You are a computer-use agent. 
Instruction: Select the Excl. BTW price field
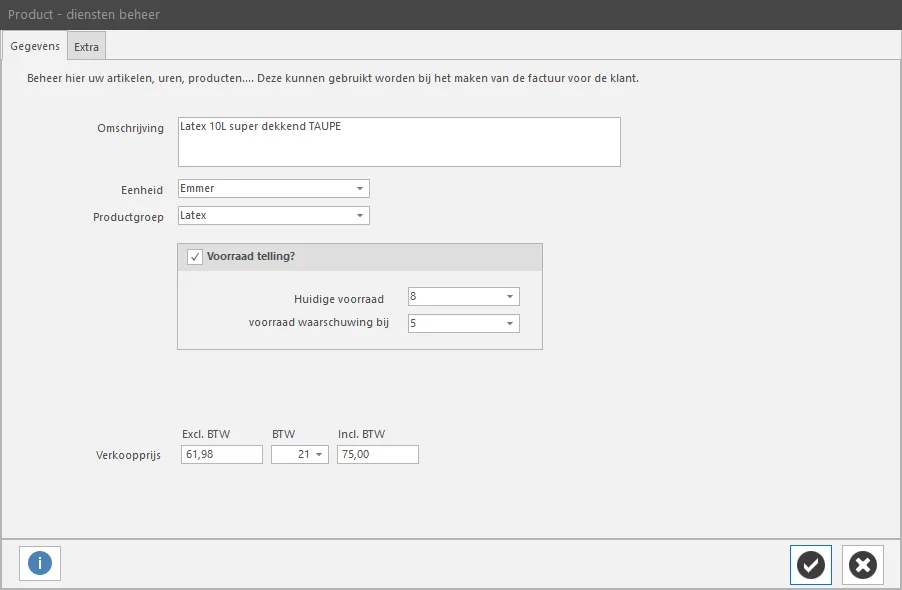[221, 454]
